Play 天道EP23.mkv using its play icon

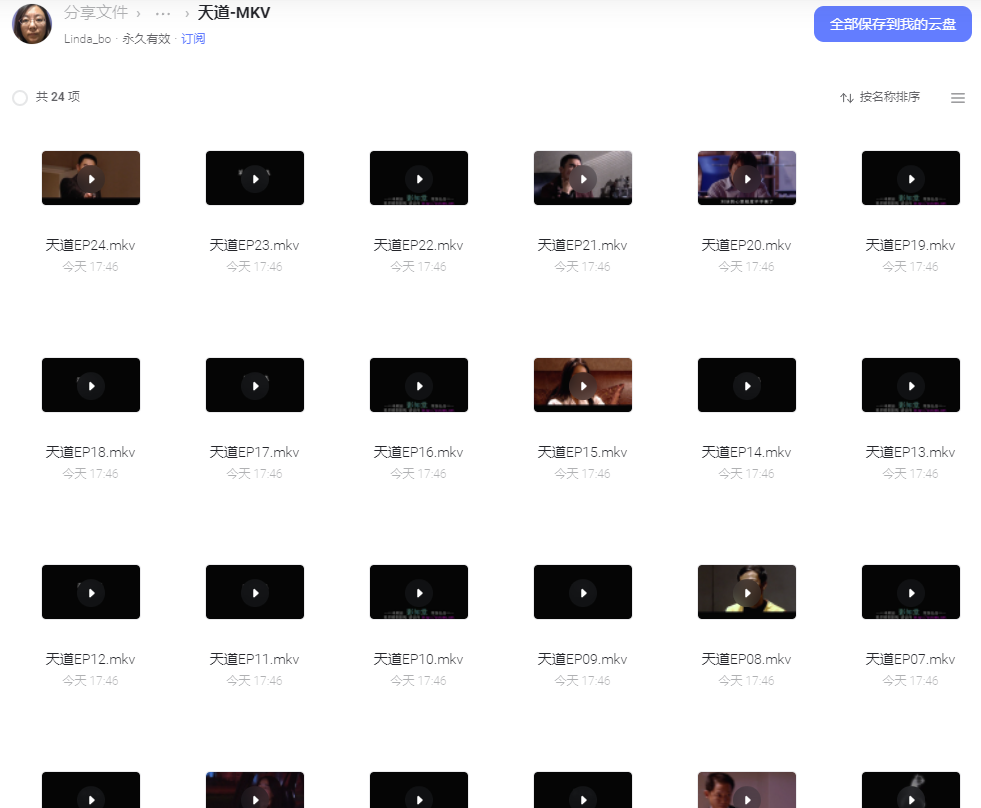click(x=255, y=179)
